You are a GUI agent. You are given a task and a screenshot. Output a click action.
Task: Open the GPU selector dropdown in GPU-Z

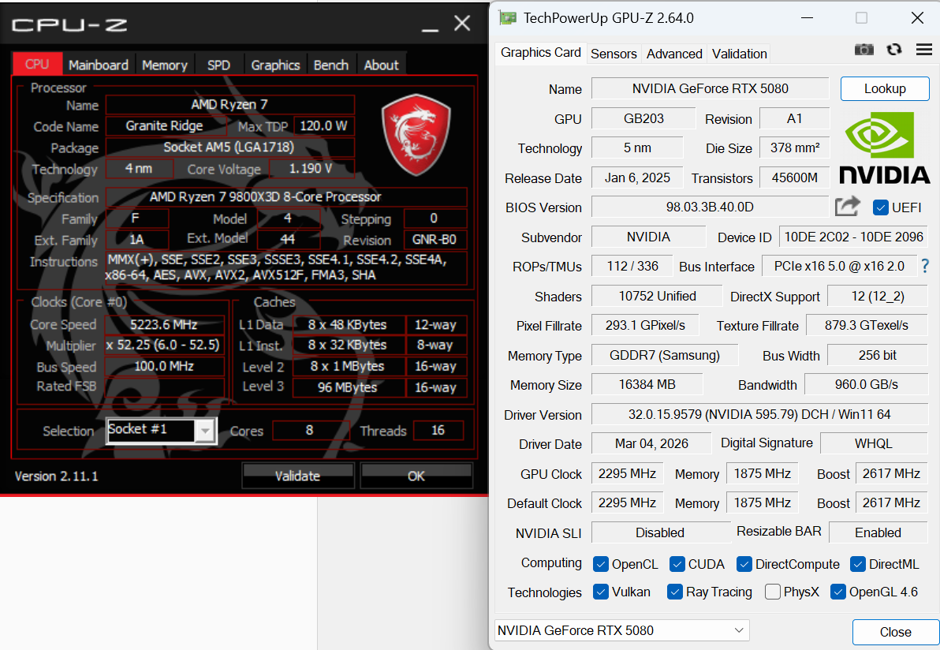pos(622,630)
